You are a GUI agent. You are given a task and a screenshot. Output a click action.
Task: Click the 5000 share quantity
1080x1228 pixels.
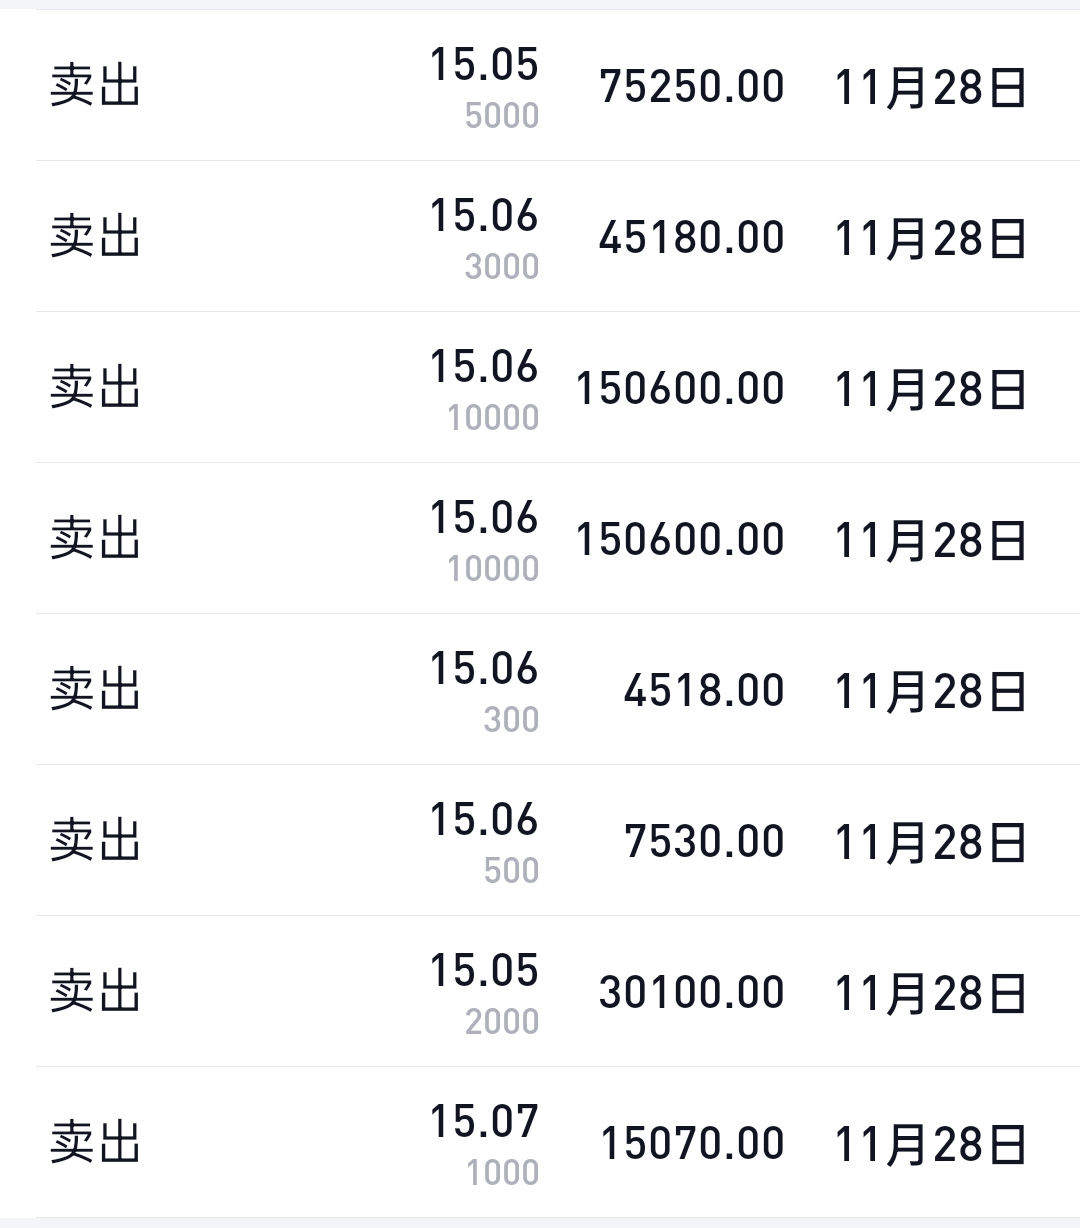point(502,116)
